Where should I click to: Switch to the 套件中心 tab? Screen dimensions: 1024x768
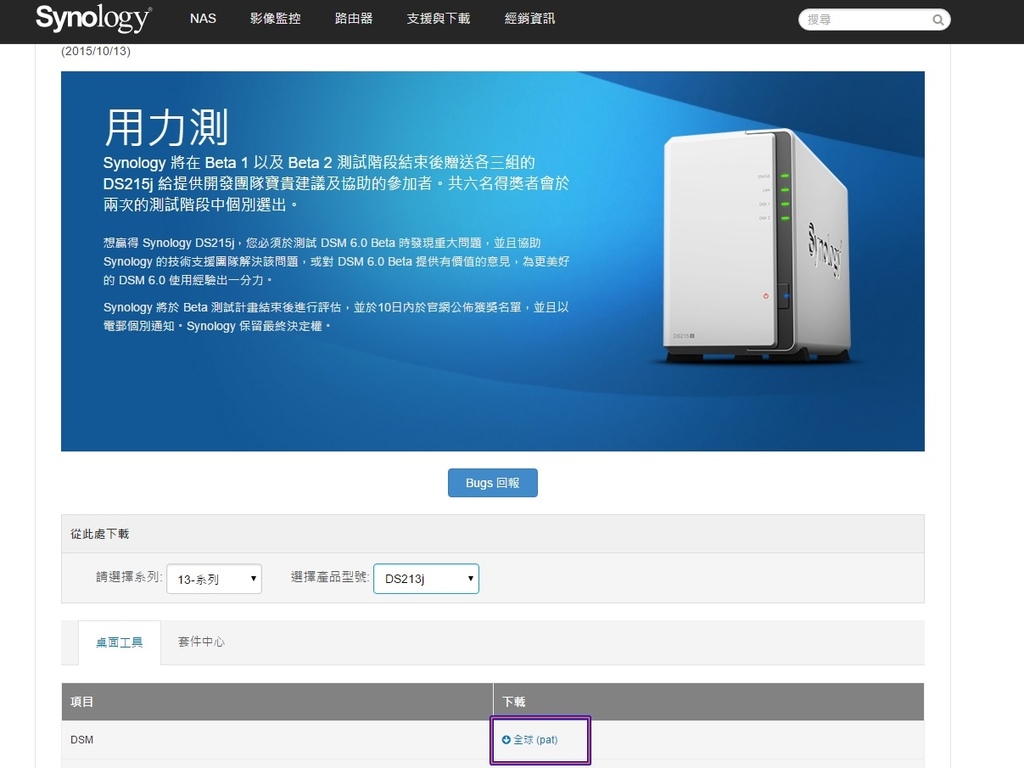pyautogui.click(x=201, y=642)
